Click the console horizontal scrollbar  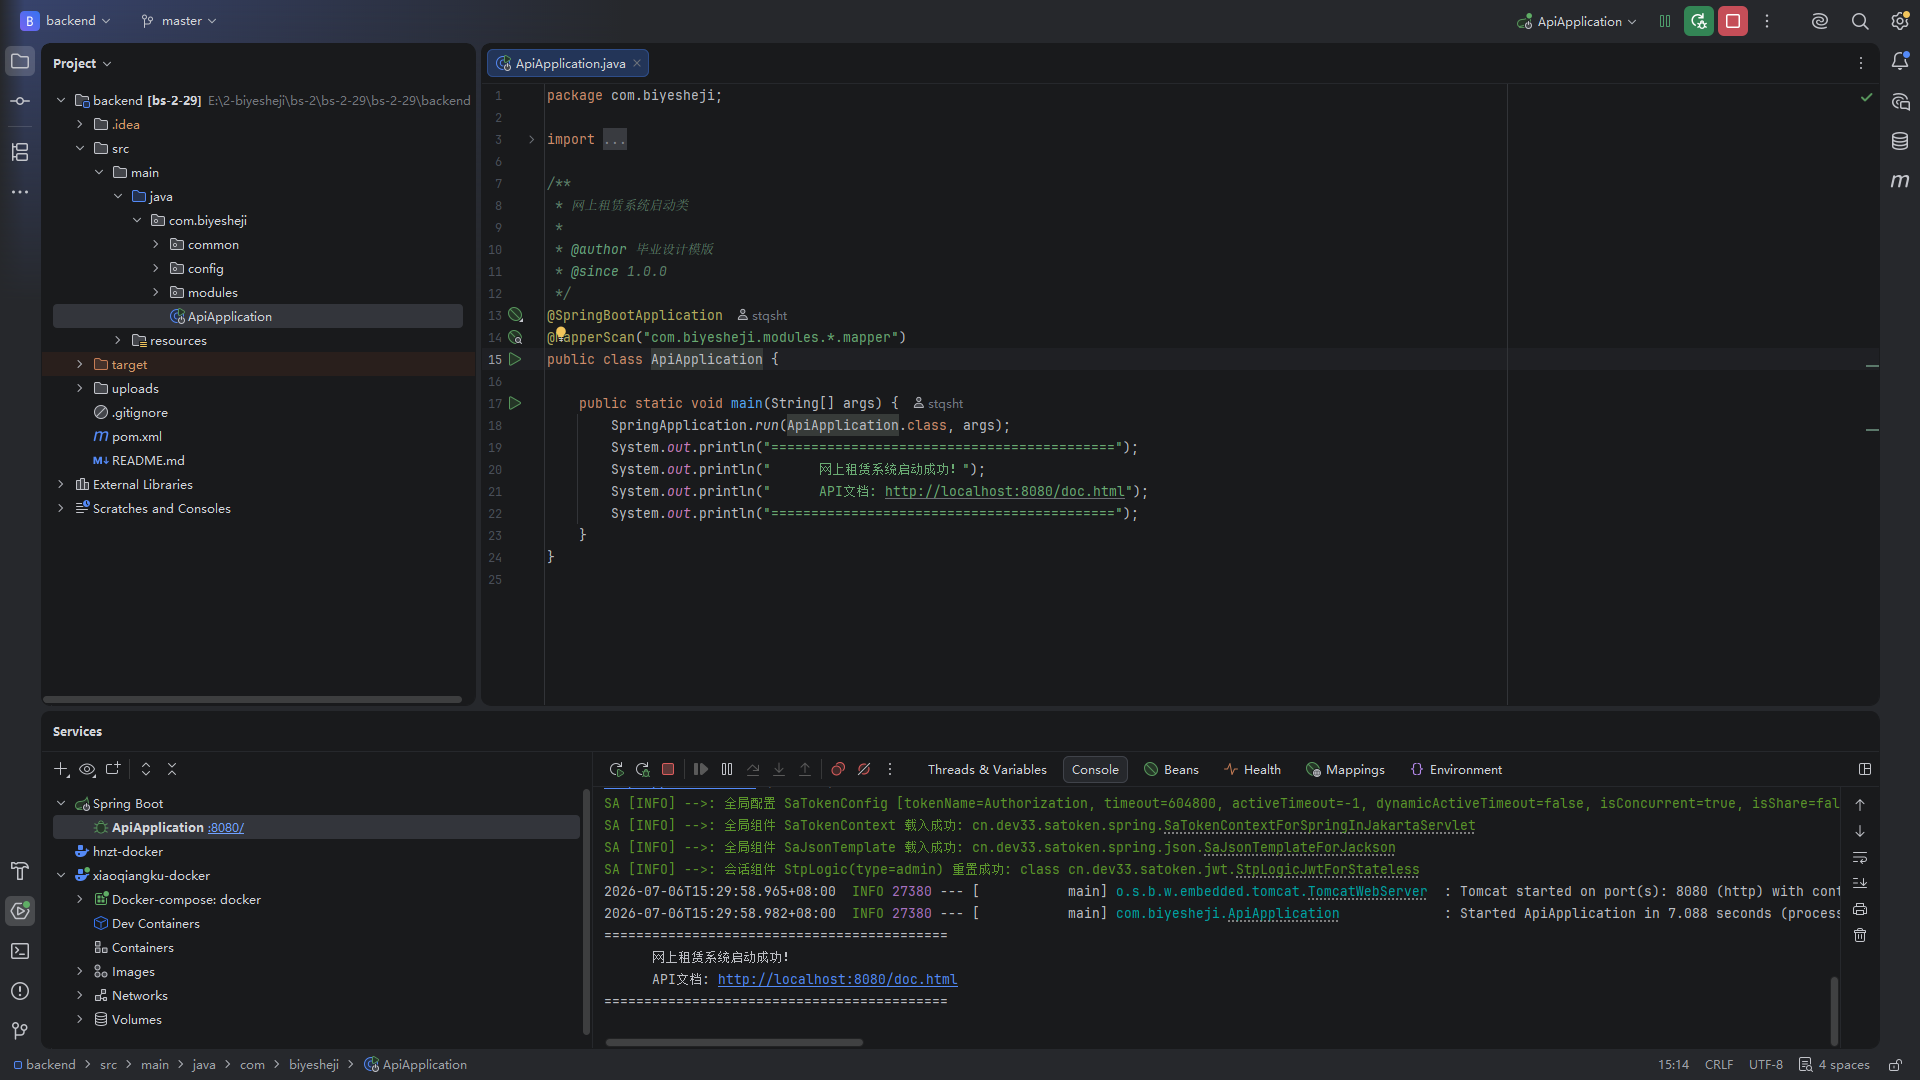point(734,1042)
